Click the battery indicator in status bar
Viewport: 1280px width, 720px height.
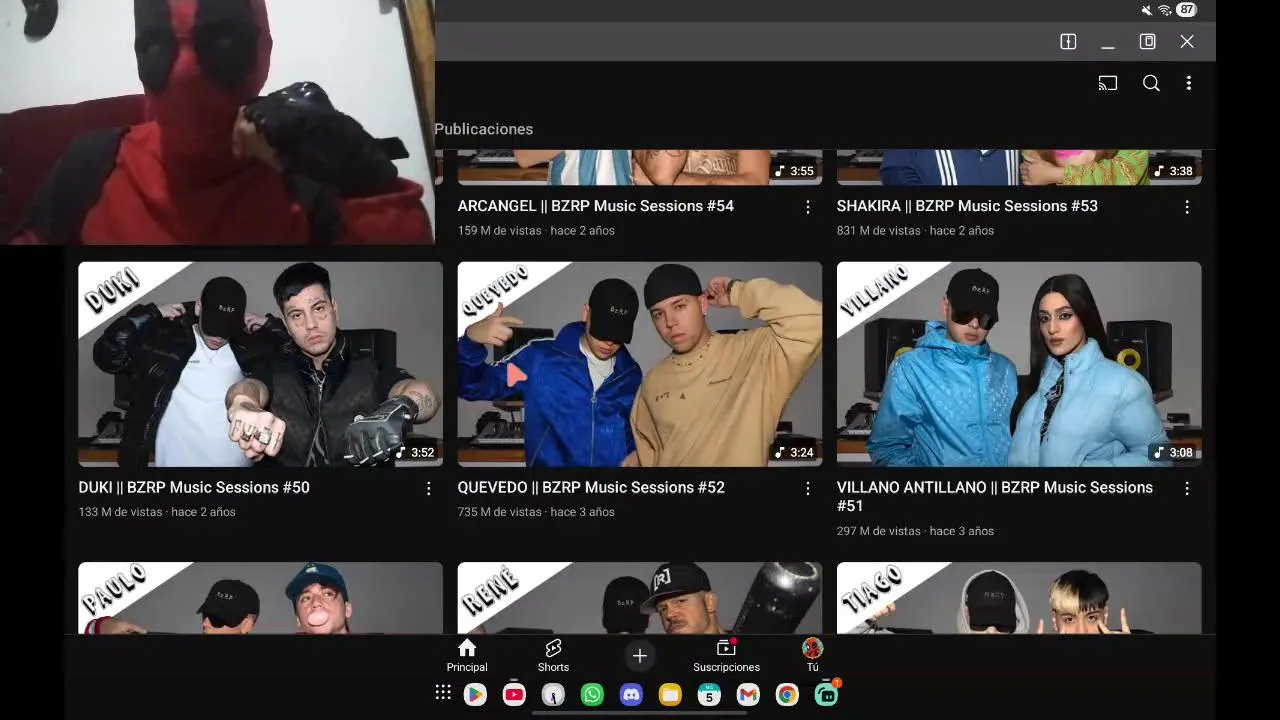click(x=1186, y=10)
